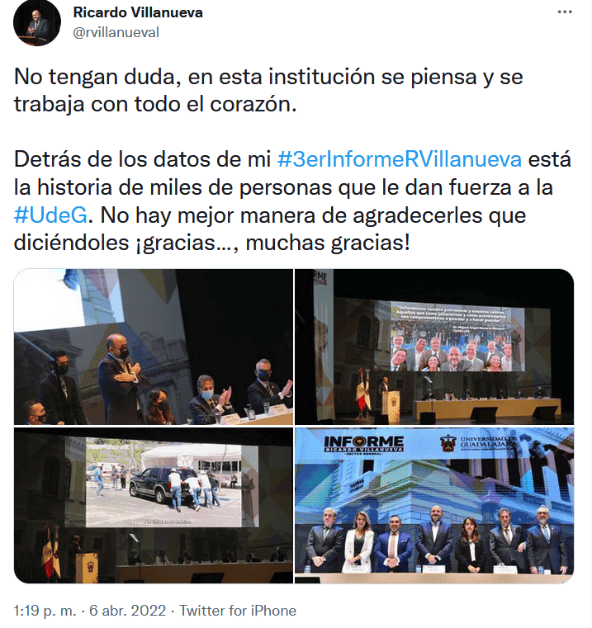Click the INFORME Ricardo Villanueva logo in photo
Viewport: 592px width, 628px height.
click(364, 444)
